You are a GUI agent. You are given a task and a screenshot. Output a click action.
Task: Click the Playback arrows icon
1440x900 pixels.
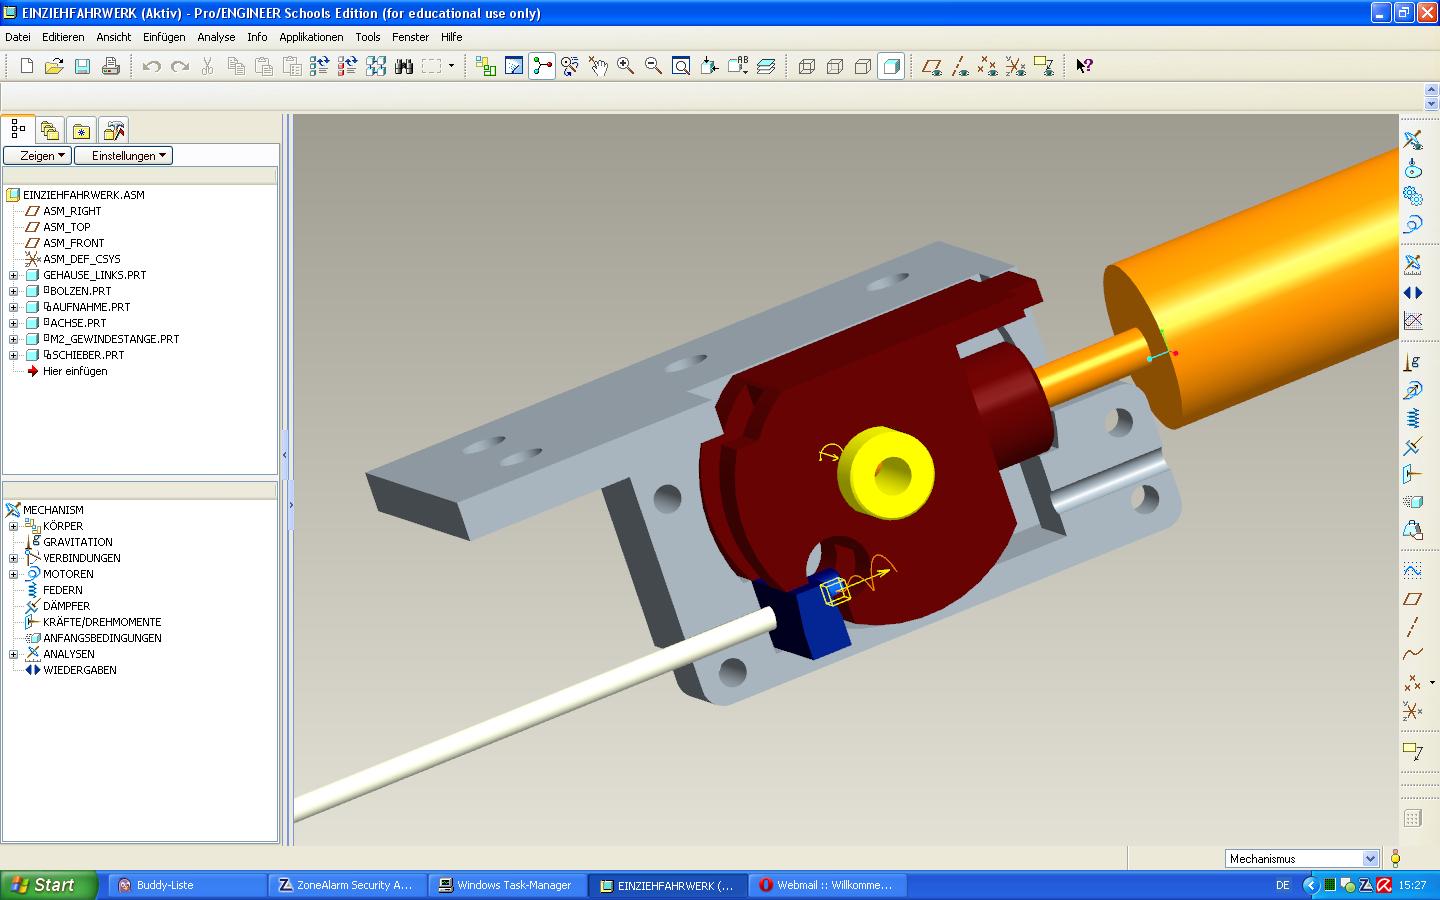pyautogui.click(x=1412, y=293)
